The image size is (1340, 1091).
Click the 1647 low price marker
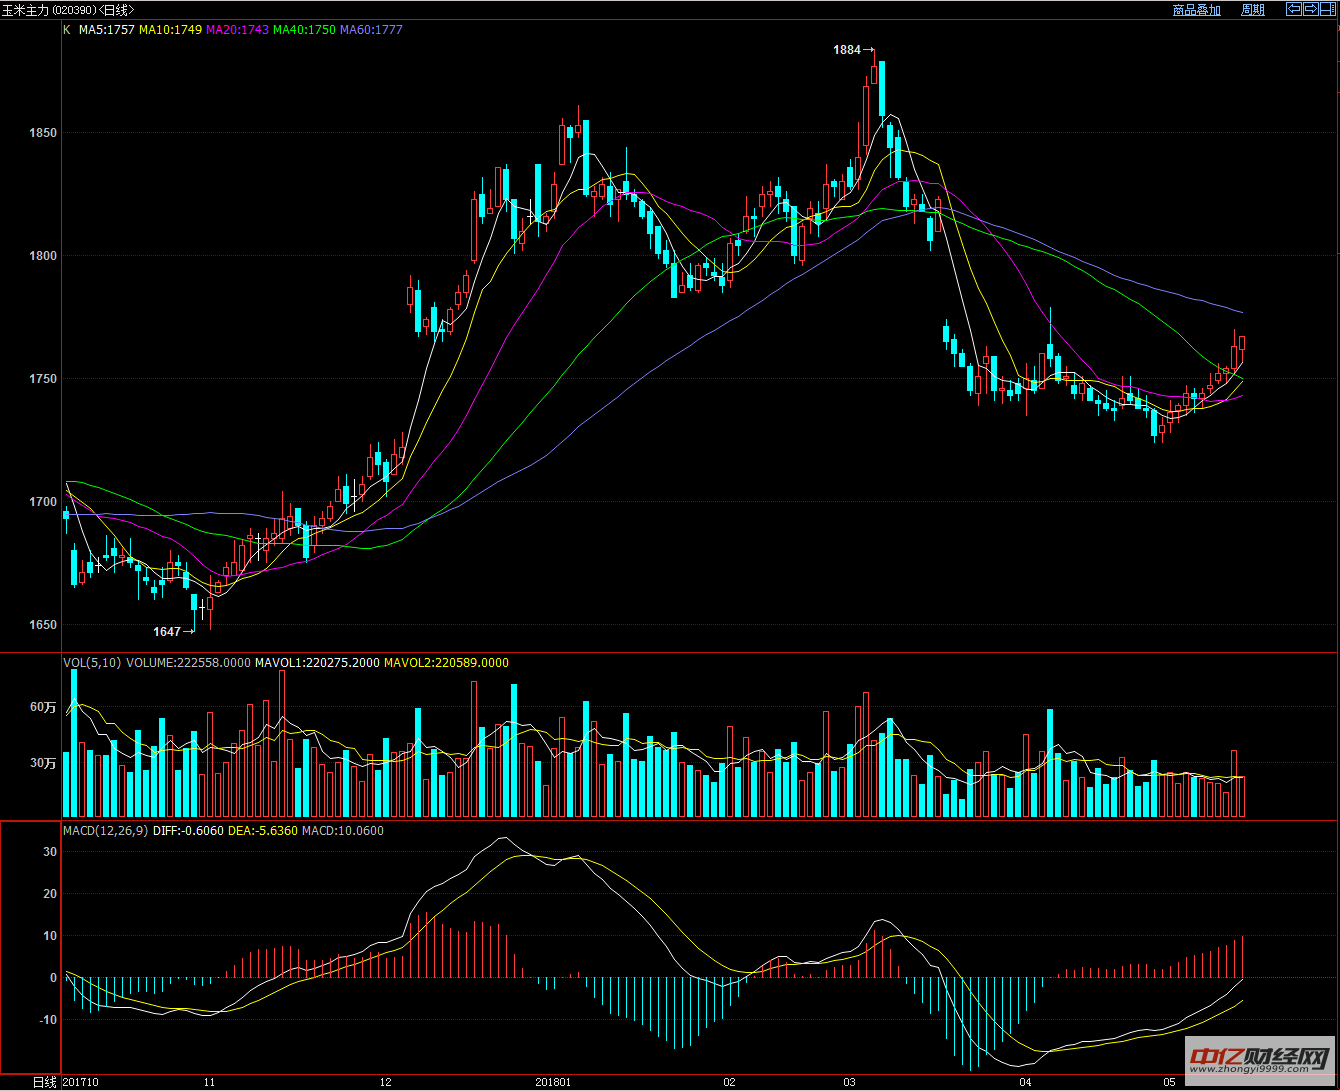[167, 631]
